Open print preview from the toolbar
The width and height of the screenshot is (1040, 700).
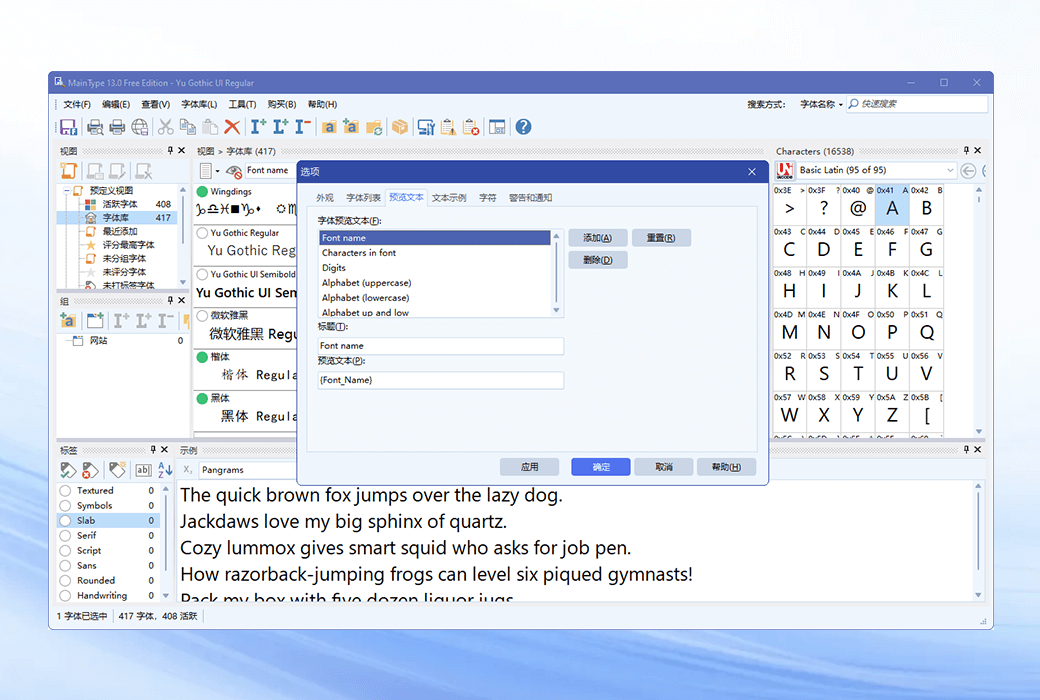click(95, 127)
